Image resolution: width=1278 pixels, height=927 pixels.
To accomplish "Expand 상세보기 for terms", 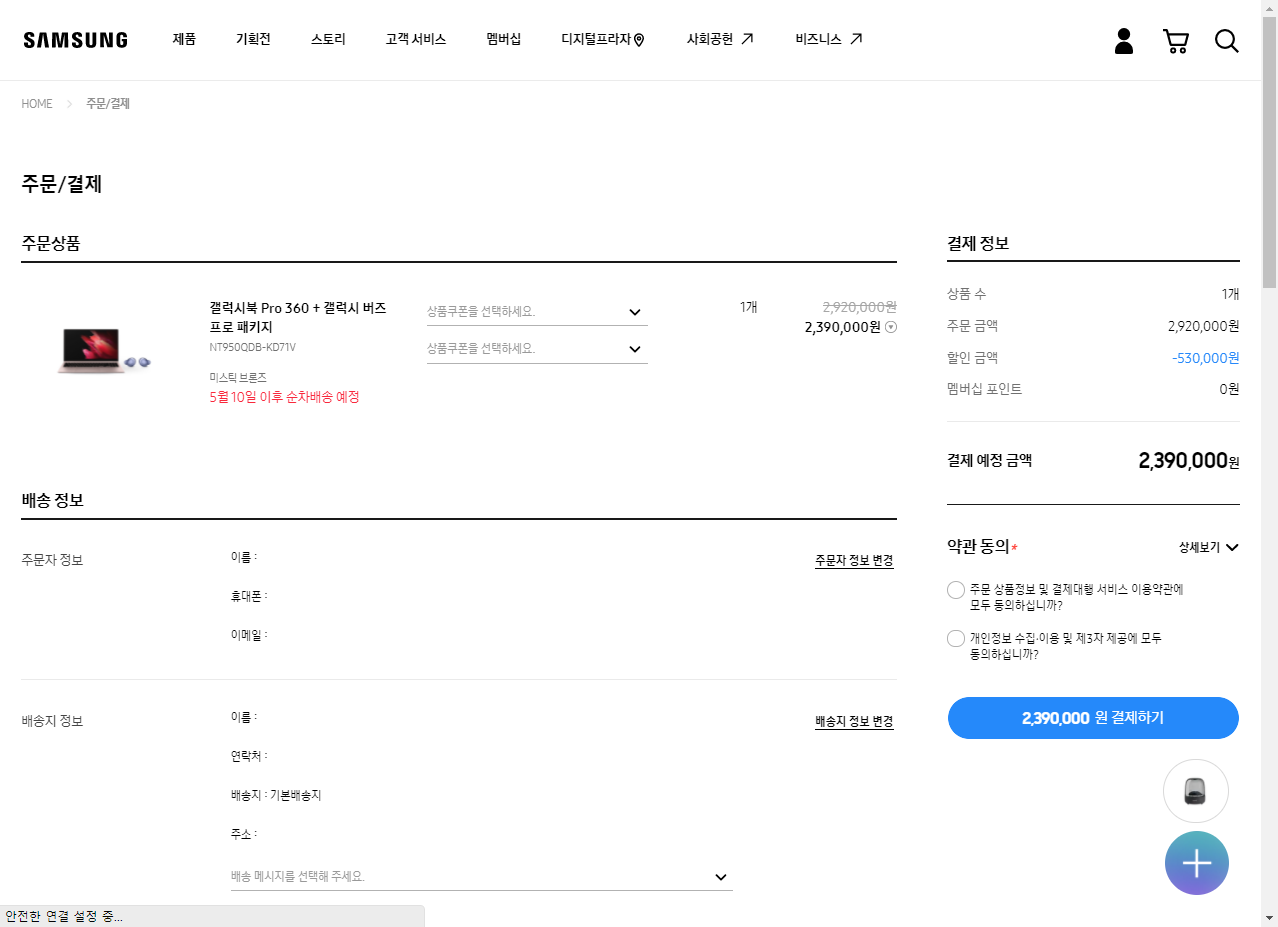I will click(1208, 547).
